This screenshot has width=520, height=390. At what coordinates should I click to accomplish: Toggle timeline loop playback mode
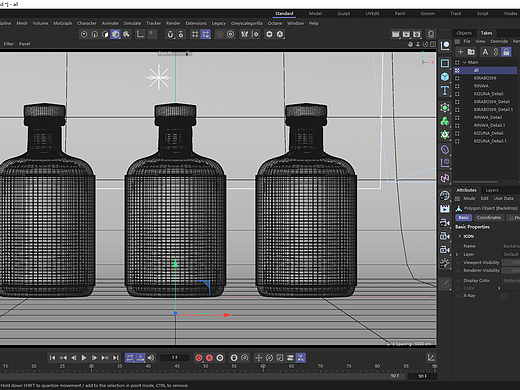tap(130, 358)
